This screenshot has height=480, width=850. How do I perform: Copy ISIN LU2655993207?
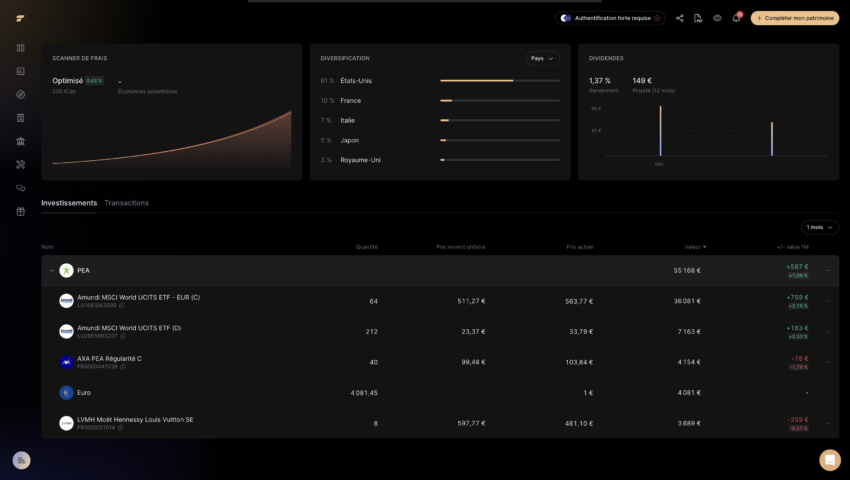tap(123, 336)
